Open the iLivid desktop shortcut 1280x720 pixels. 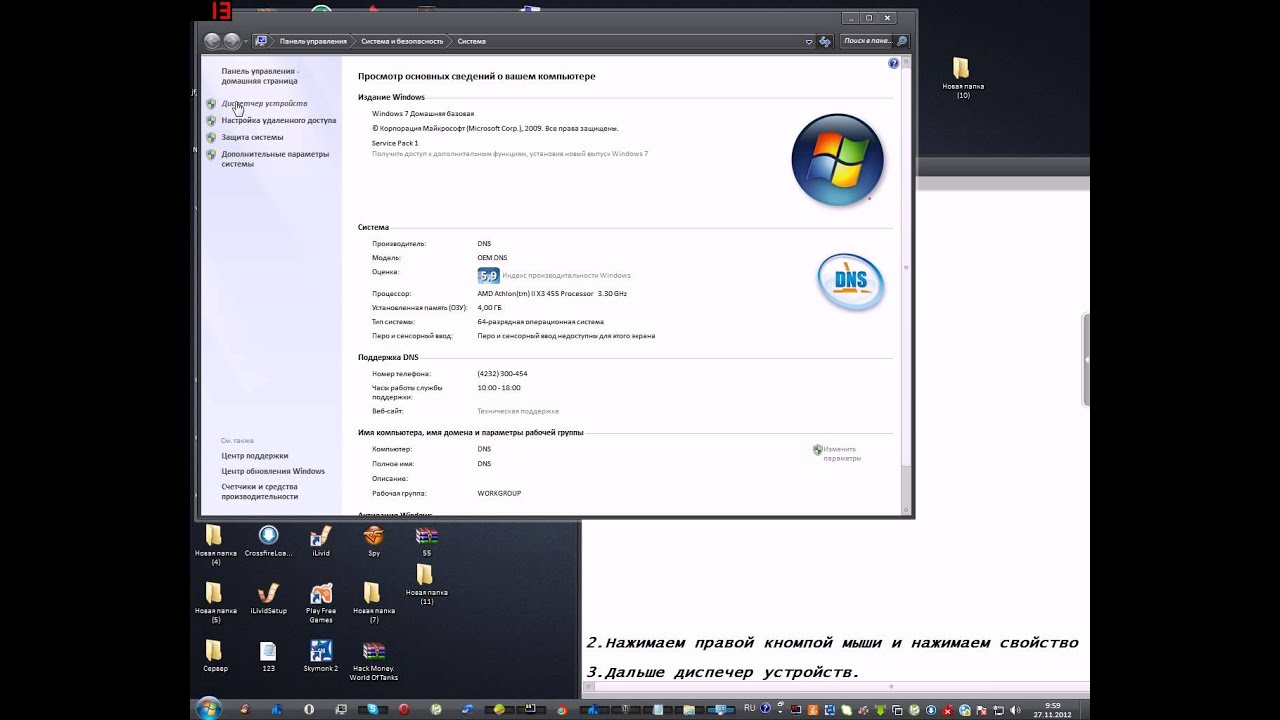(321, 542)
